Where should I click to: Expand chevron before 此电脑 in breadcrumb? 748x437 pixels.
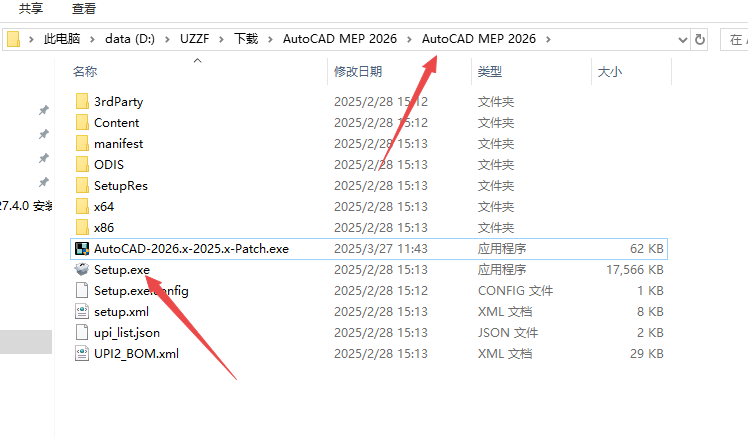click(x=31, y=39)
